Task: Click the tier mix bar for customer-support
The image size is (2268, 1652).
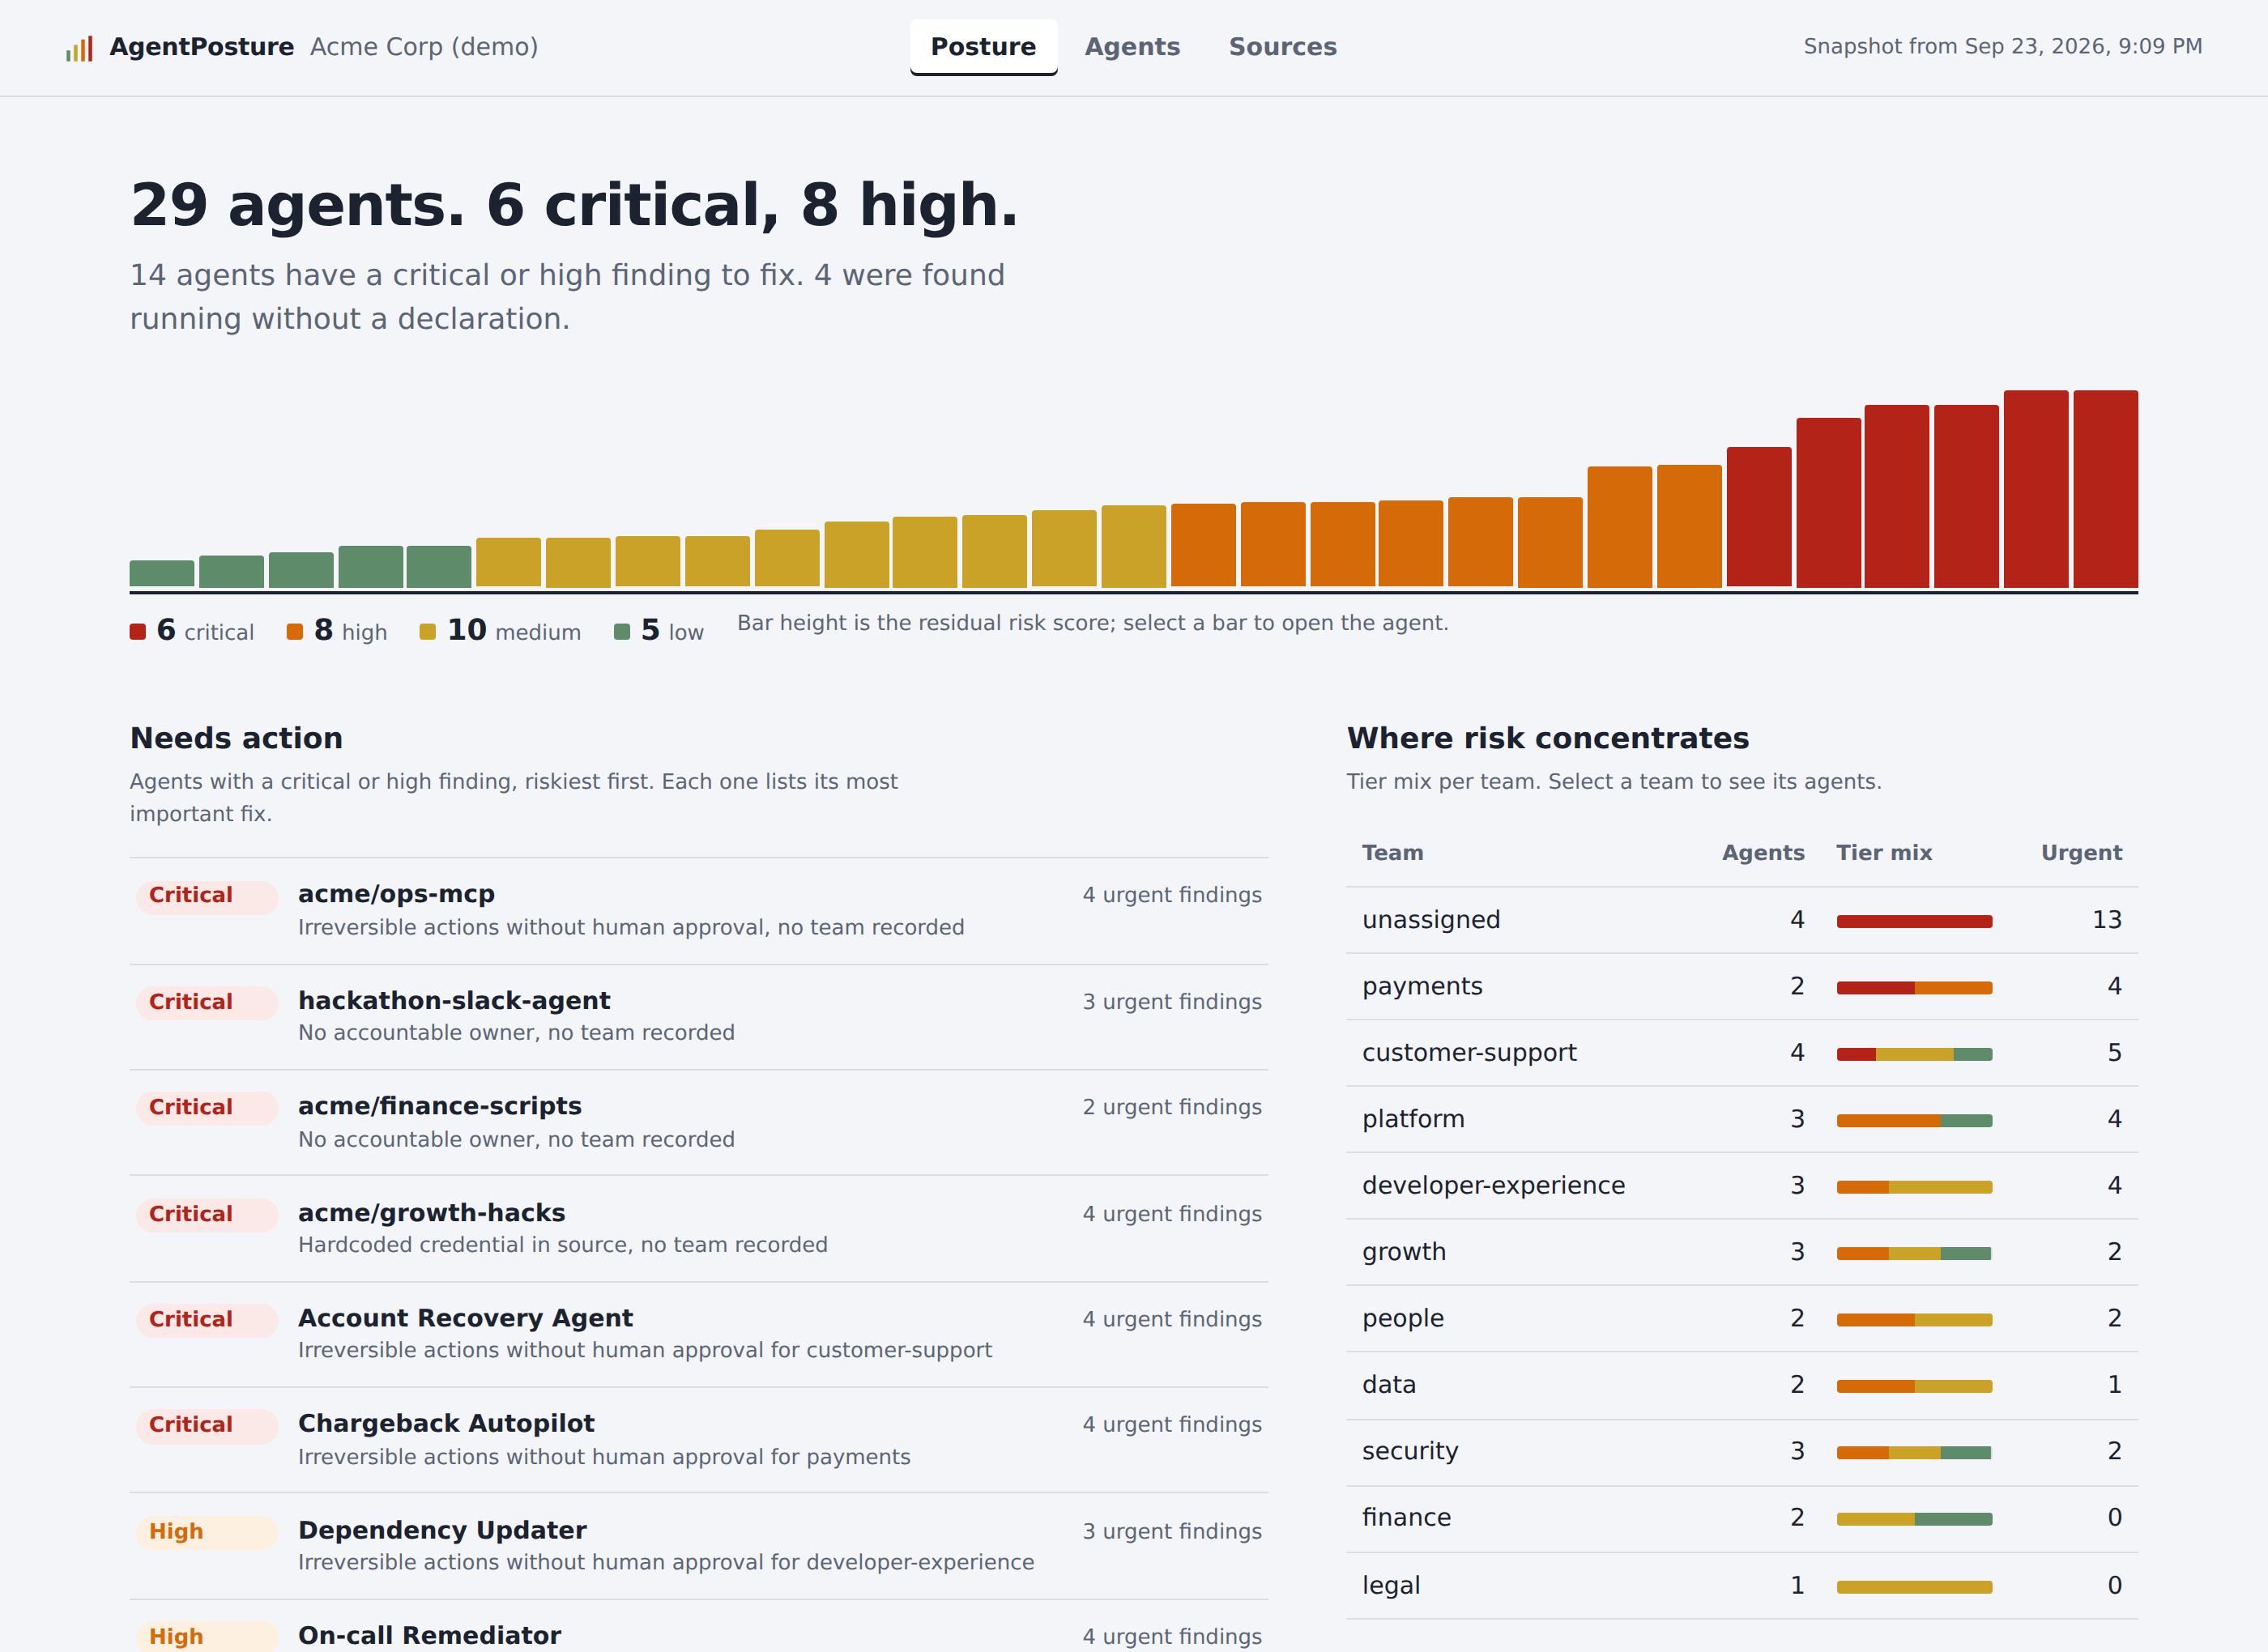Action: click(1914, 1054)
